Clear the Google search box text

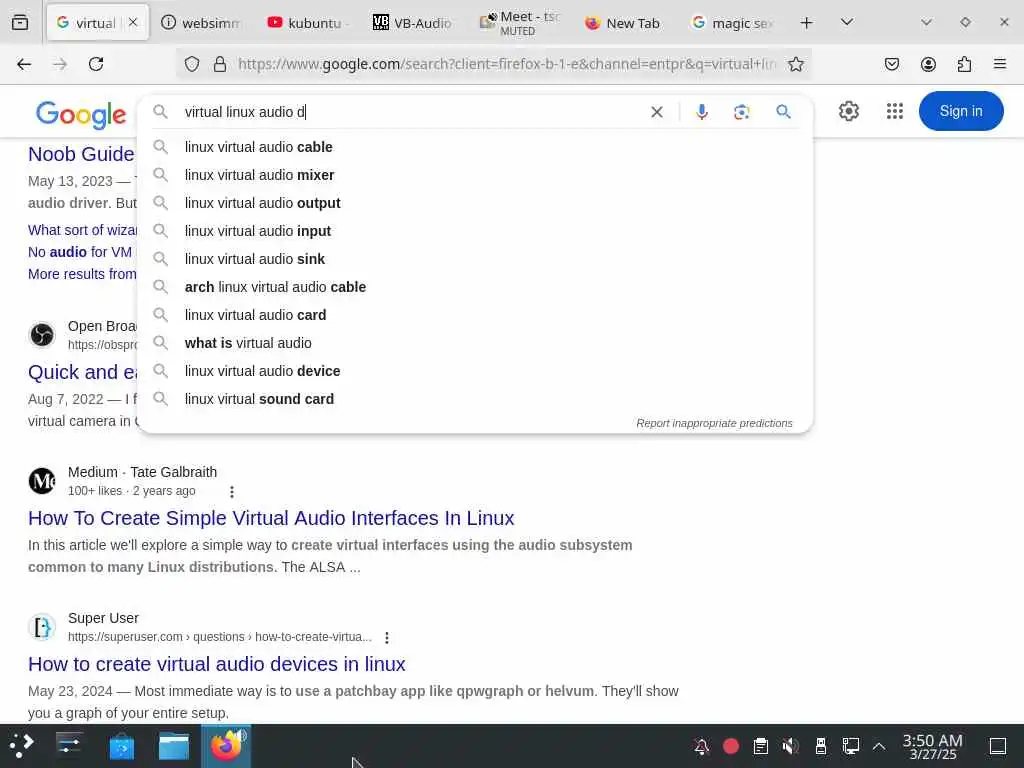point(657,112)
